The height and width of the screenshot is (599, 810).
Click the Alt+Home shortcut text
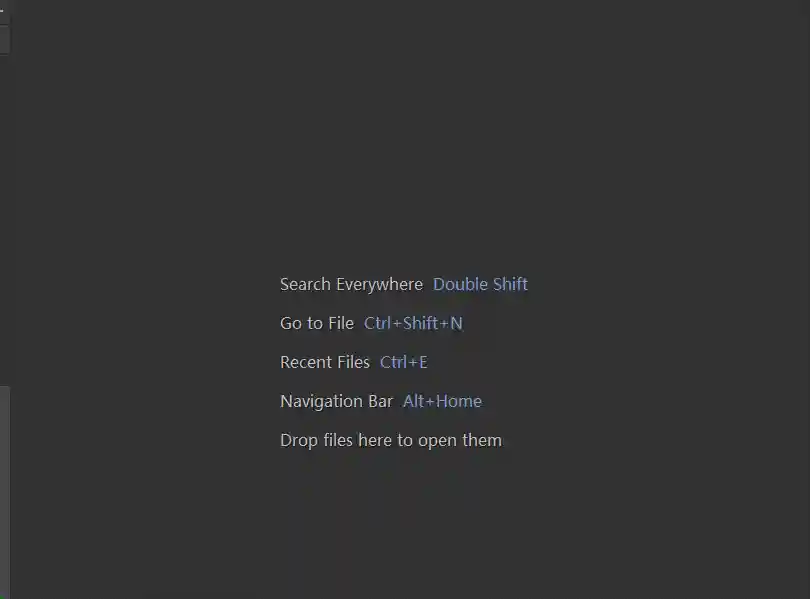[x=442, y=401]
